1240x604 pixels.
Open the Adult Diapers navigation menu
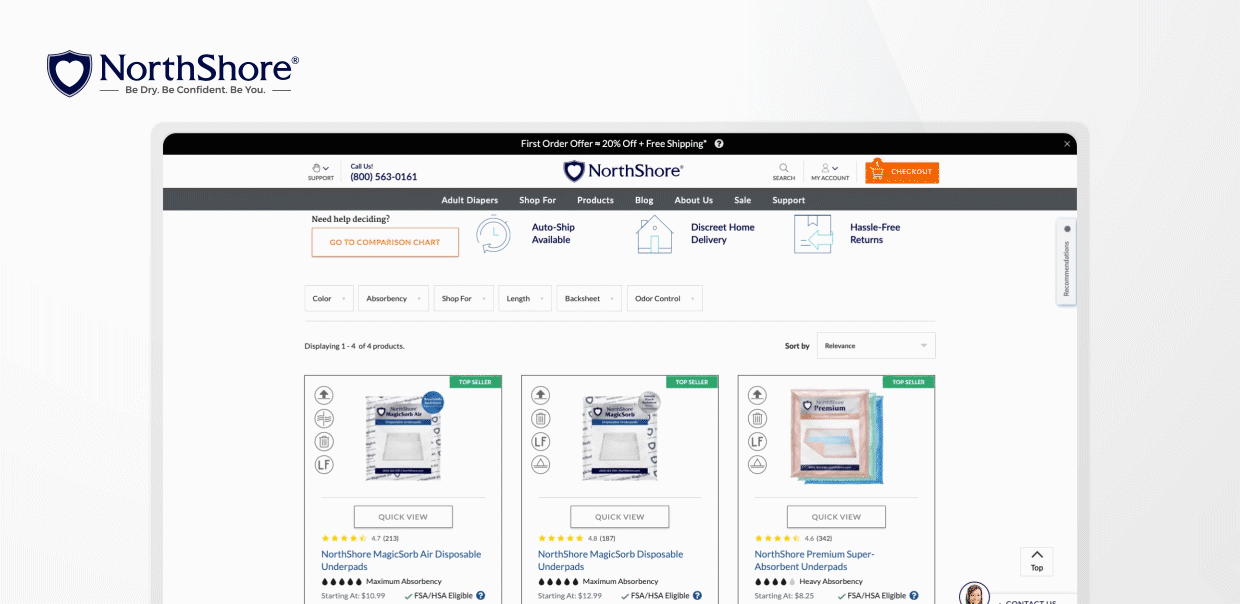[x=470, y=200]
